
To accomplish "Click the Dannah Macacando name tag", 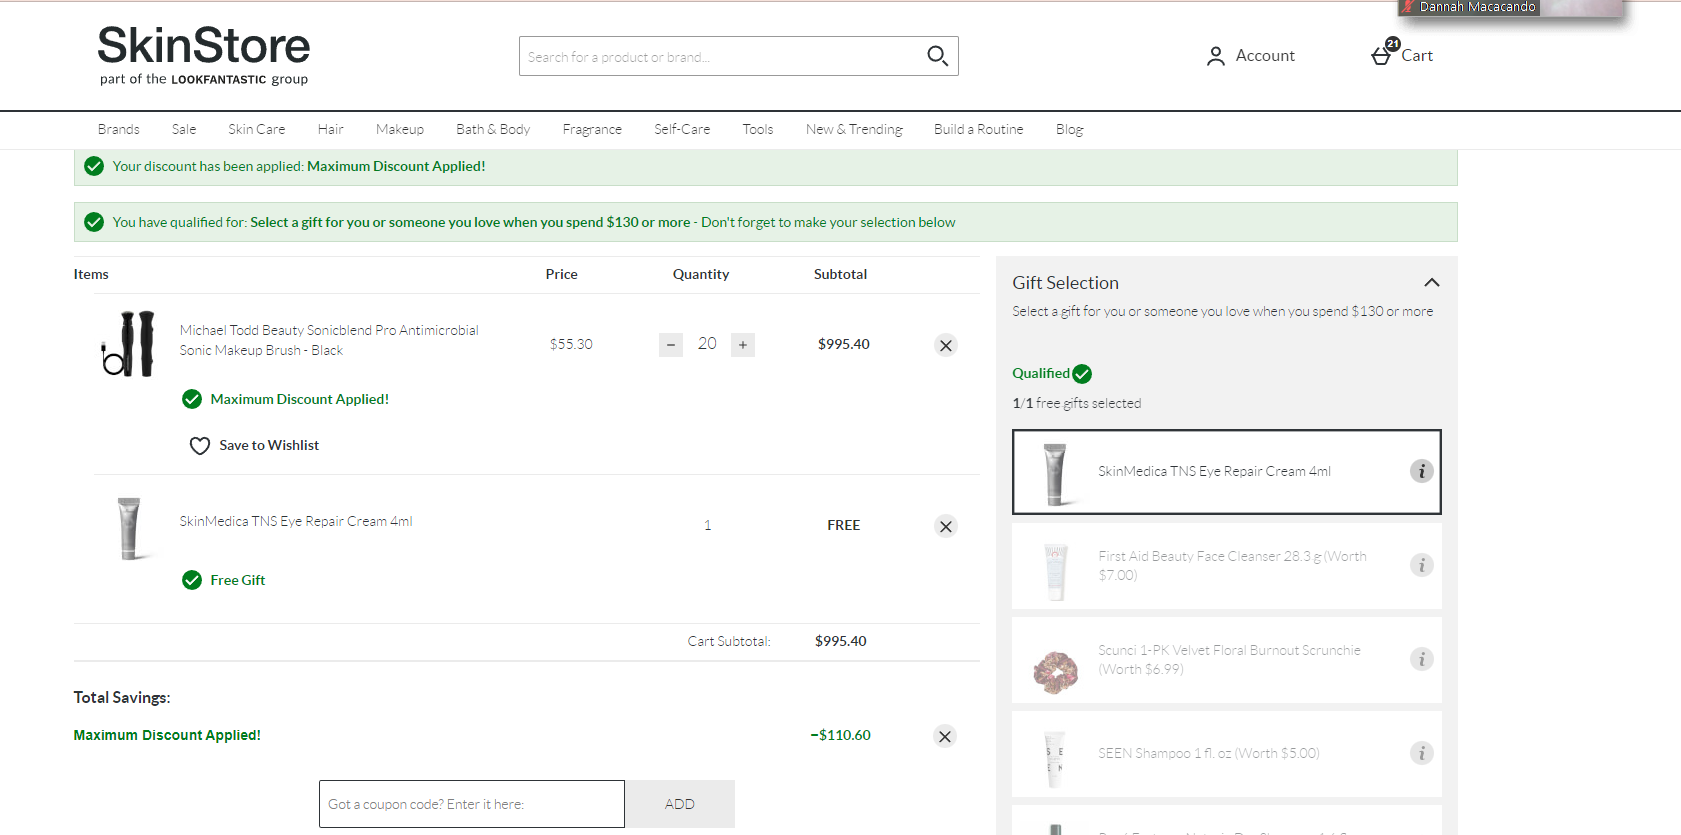I will (x=1477, y=7).
